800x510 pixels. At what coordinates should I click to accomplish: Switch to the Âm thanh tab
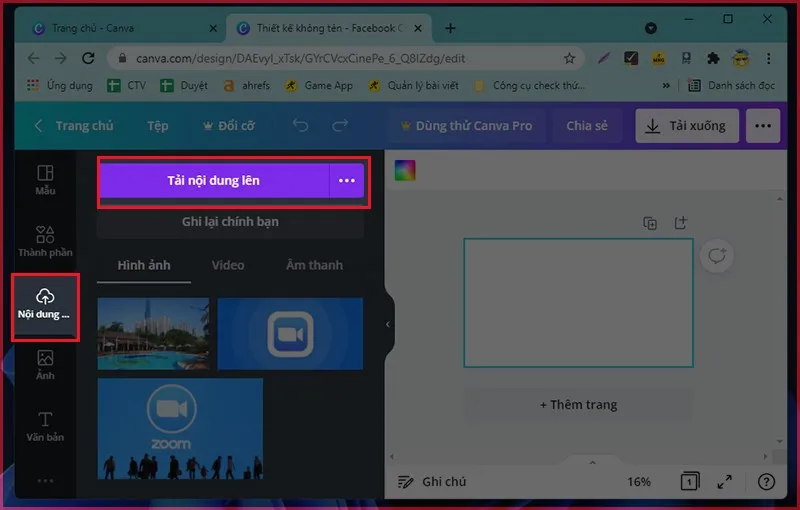point(314,265)
